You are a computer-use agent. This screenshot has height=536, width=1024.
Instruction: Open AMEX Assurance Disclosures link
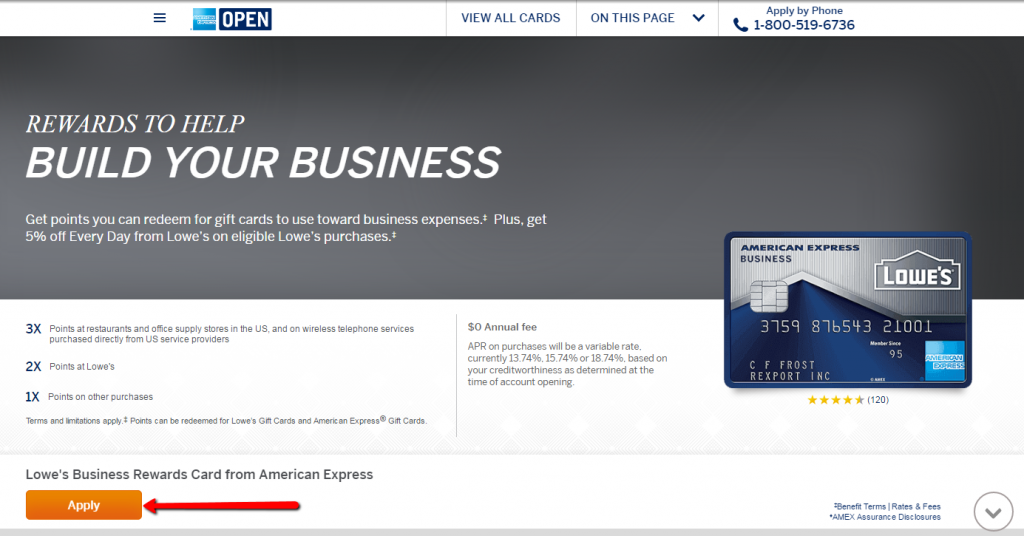click(x=885, y=516)
